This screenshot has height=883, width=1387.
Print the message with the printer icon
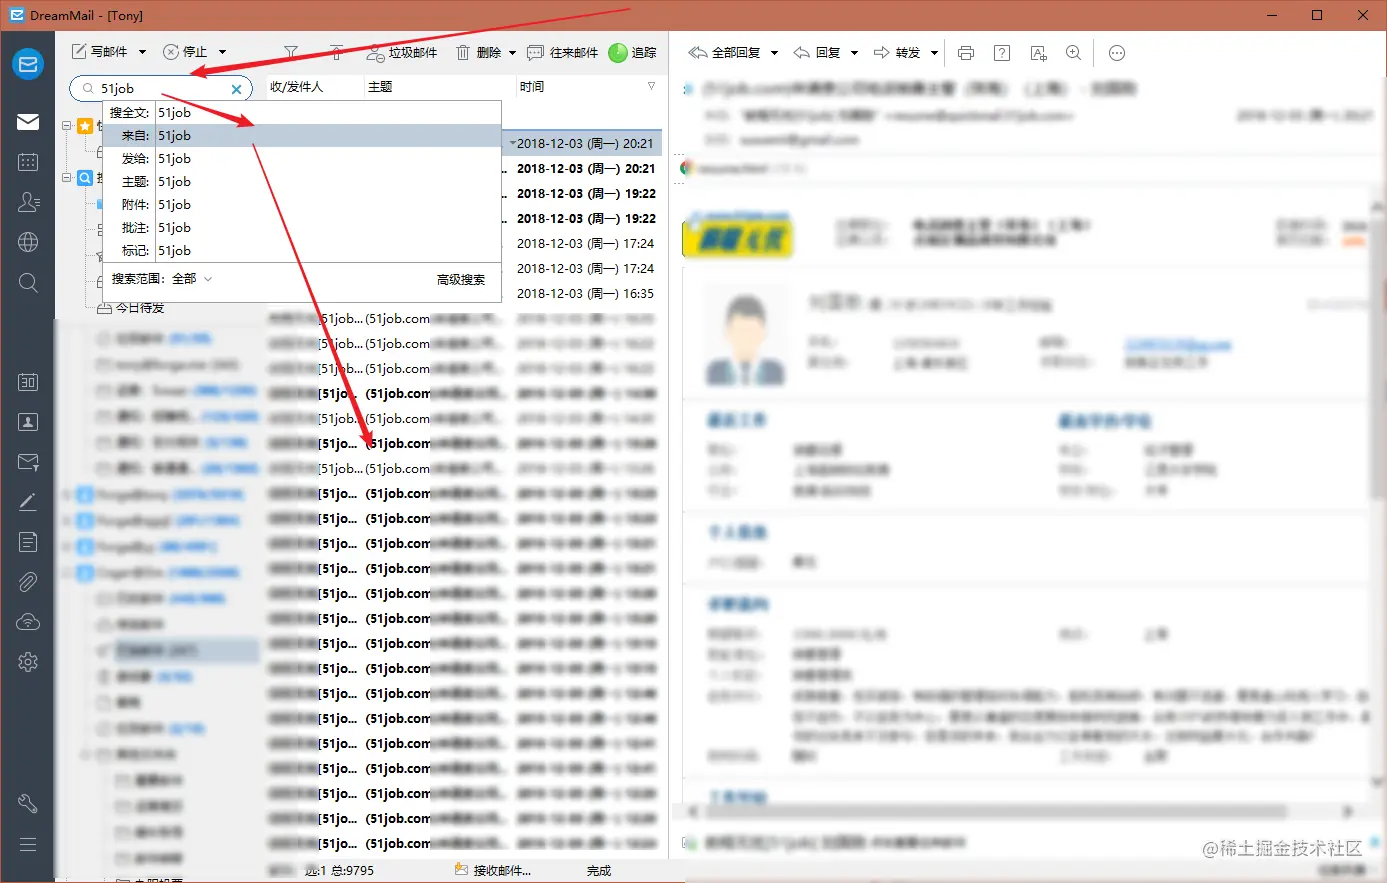pyautogui.click(x=965, y=53)
